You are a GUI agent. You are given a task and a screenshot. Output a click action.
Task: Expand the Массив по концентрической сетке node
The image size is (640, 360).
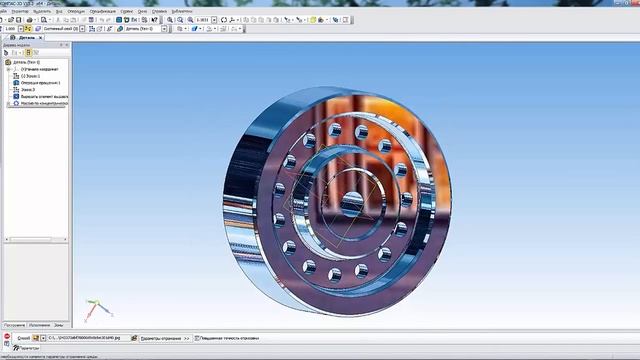click(x=9, y=104)
